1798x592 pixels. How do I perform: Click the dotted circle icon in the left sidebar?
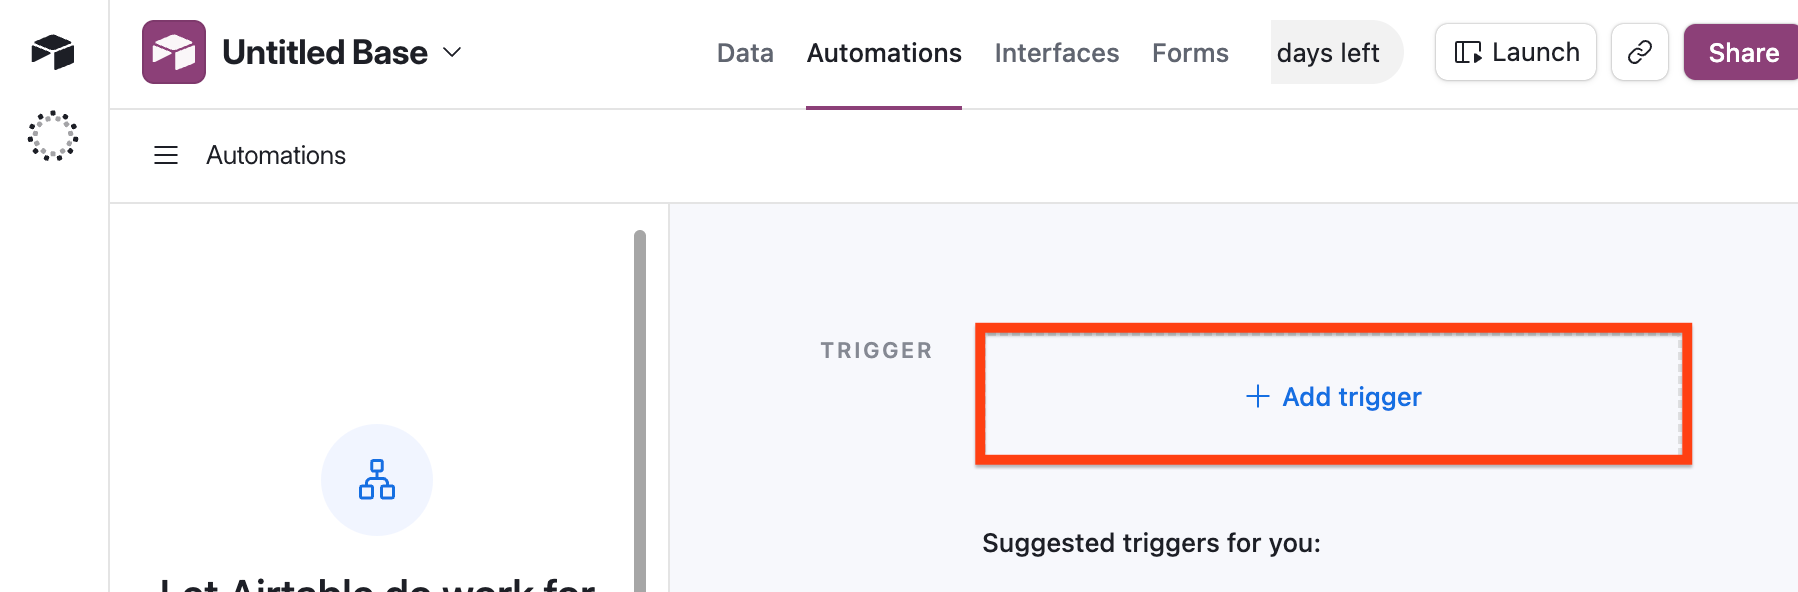point(52,136)
